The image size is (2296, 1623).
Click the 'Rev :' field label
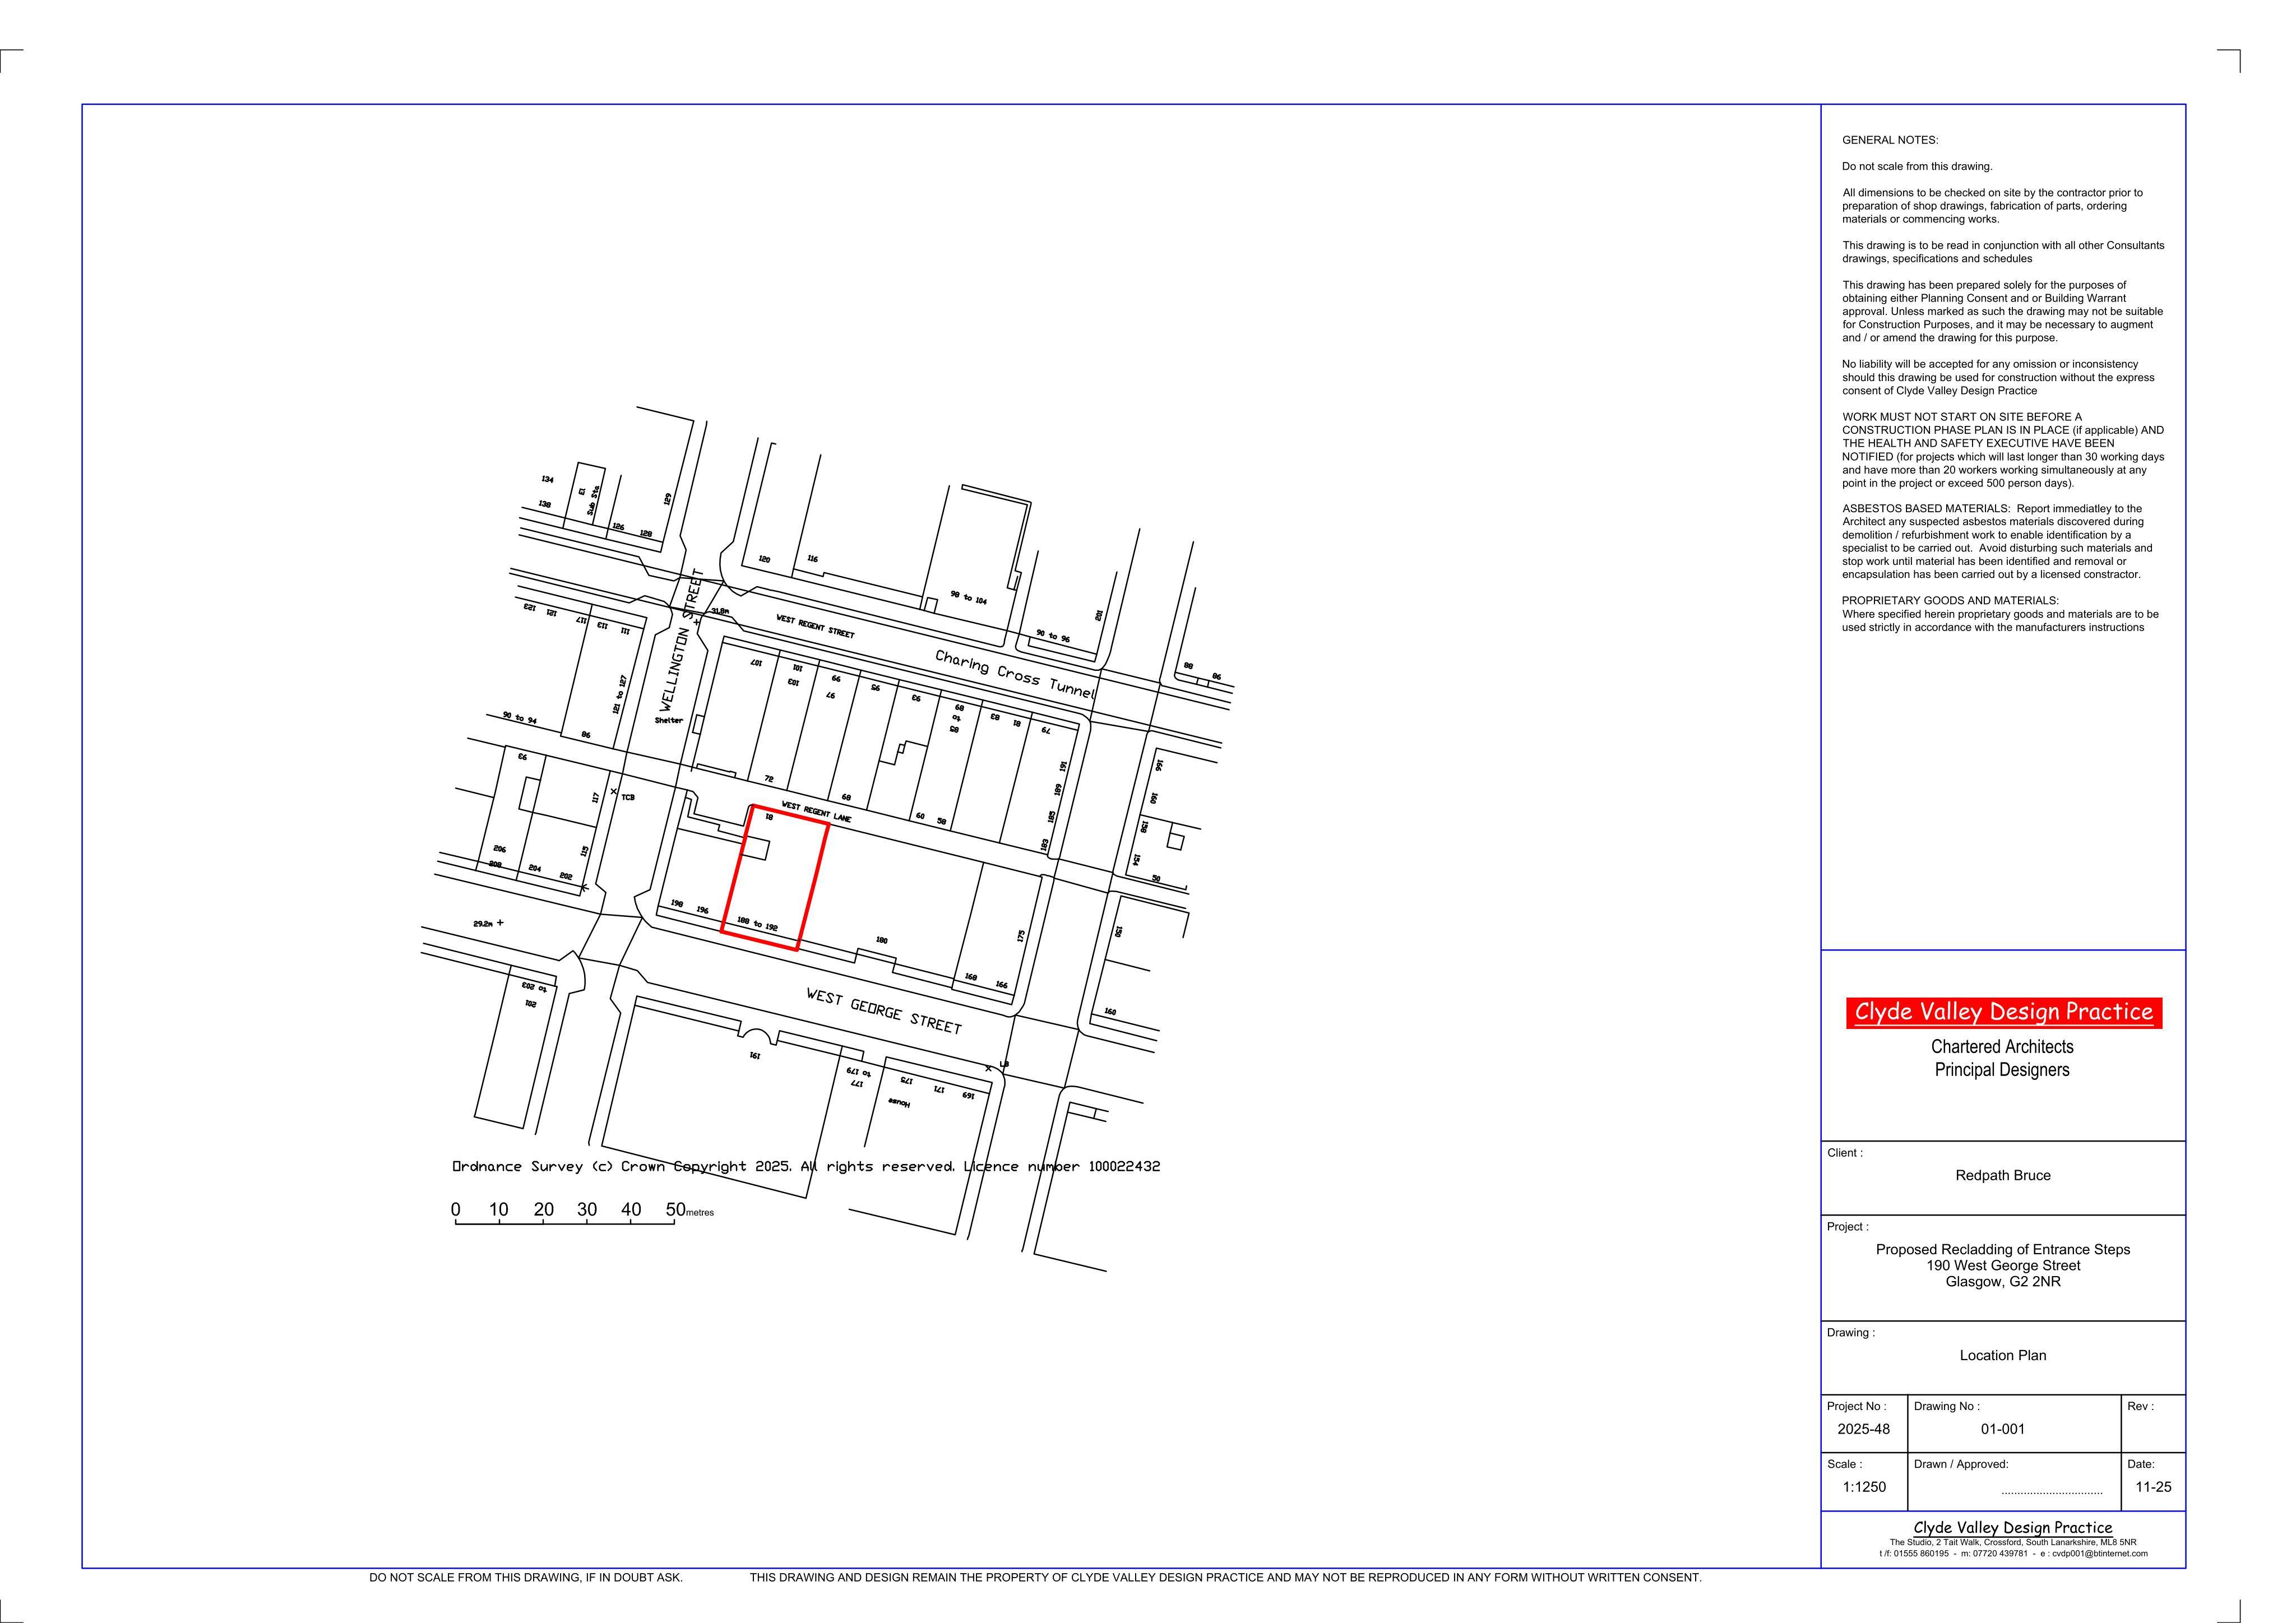(2140, 1406)
